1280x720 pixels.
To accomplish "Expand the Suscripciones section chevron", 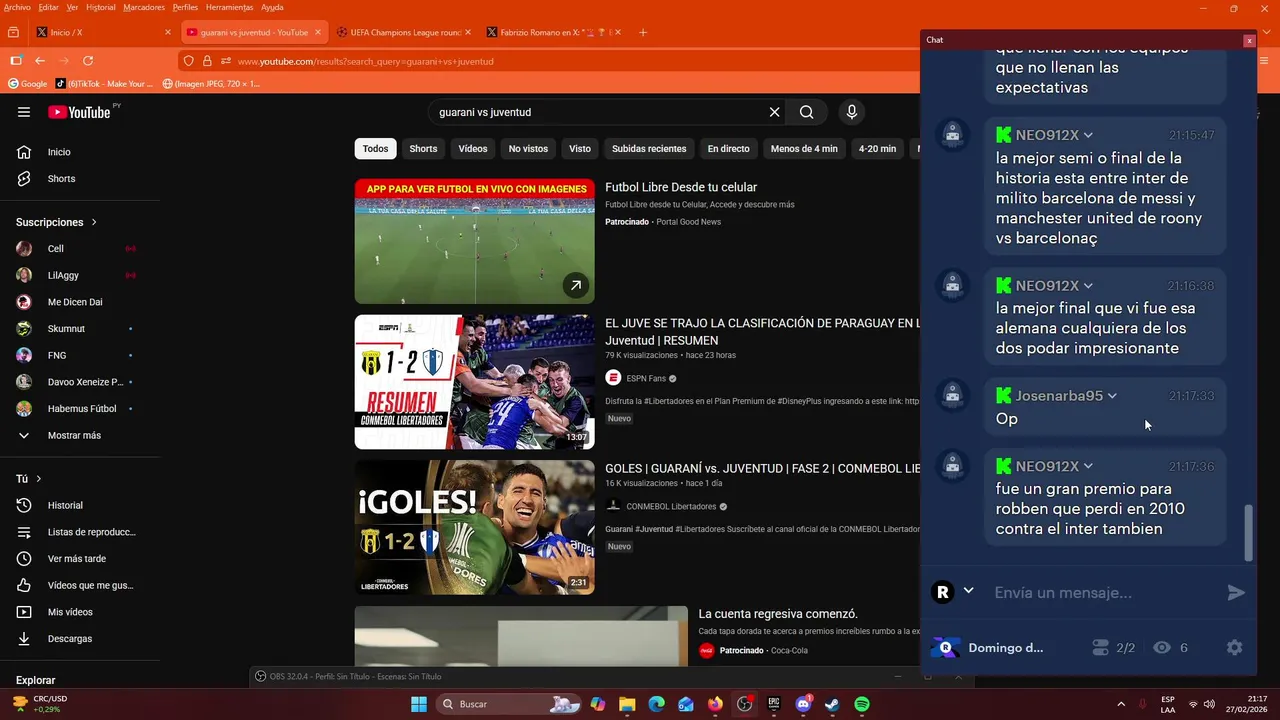I will tap(94, 222).
